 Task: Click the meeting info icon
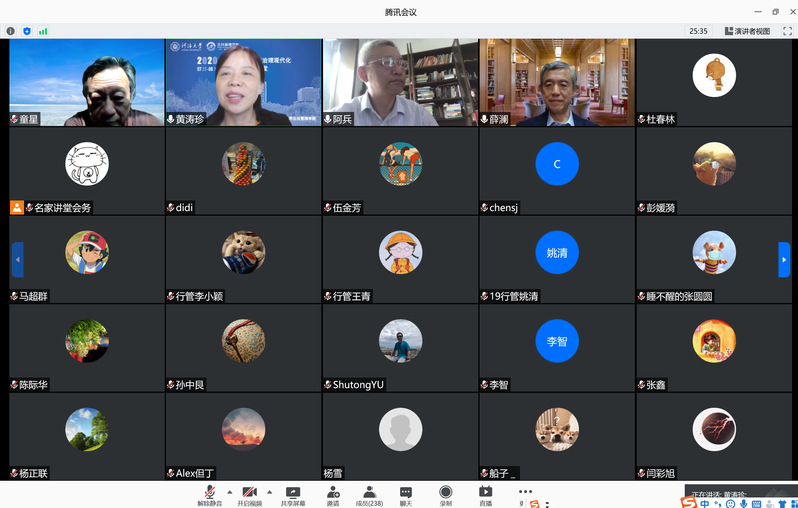point(11,31)
